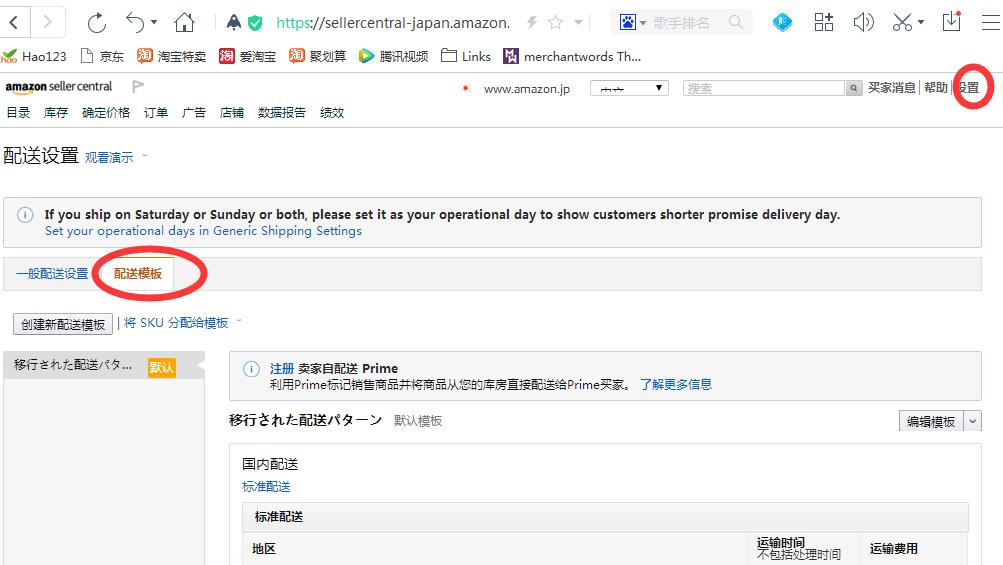Click 观看演示 link
This screenshot has height=565, width=1003.
(109, 157)
